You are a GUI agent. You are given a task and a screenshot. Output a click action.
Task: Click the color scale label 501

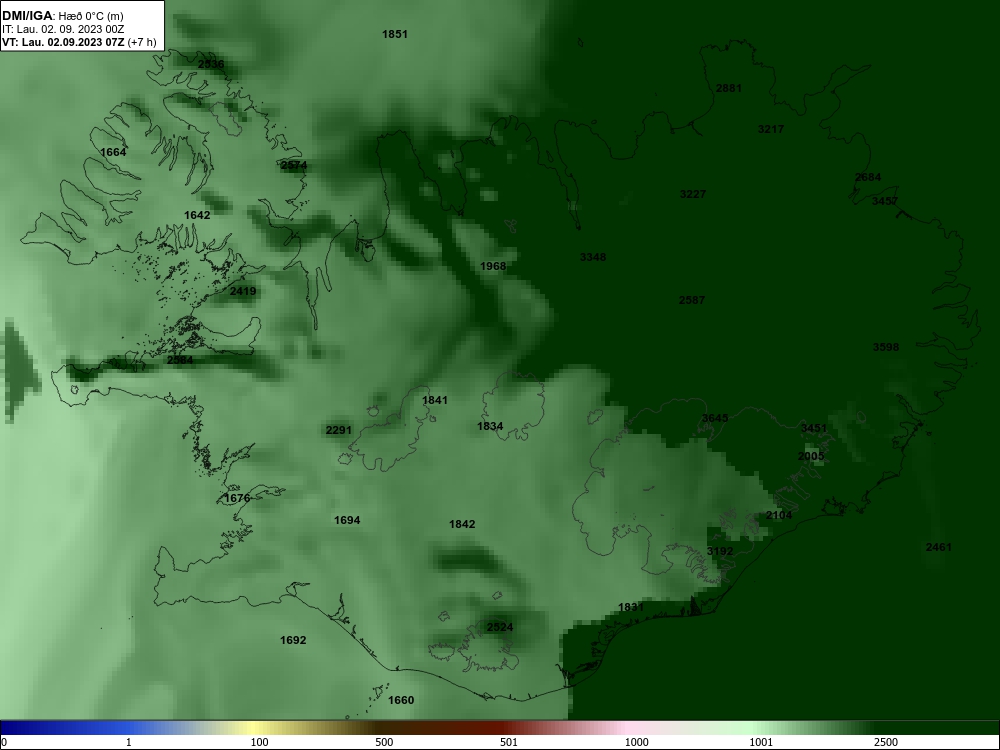point(509,743)
